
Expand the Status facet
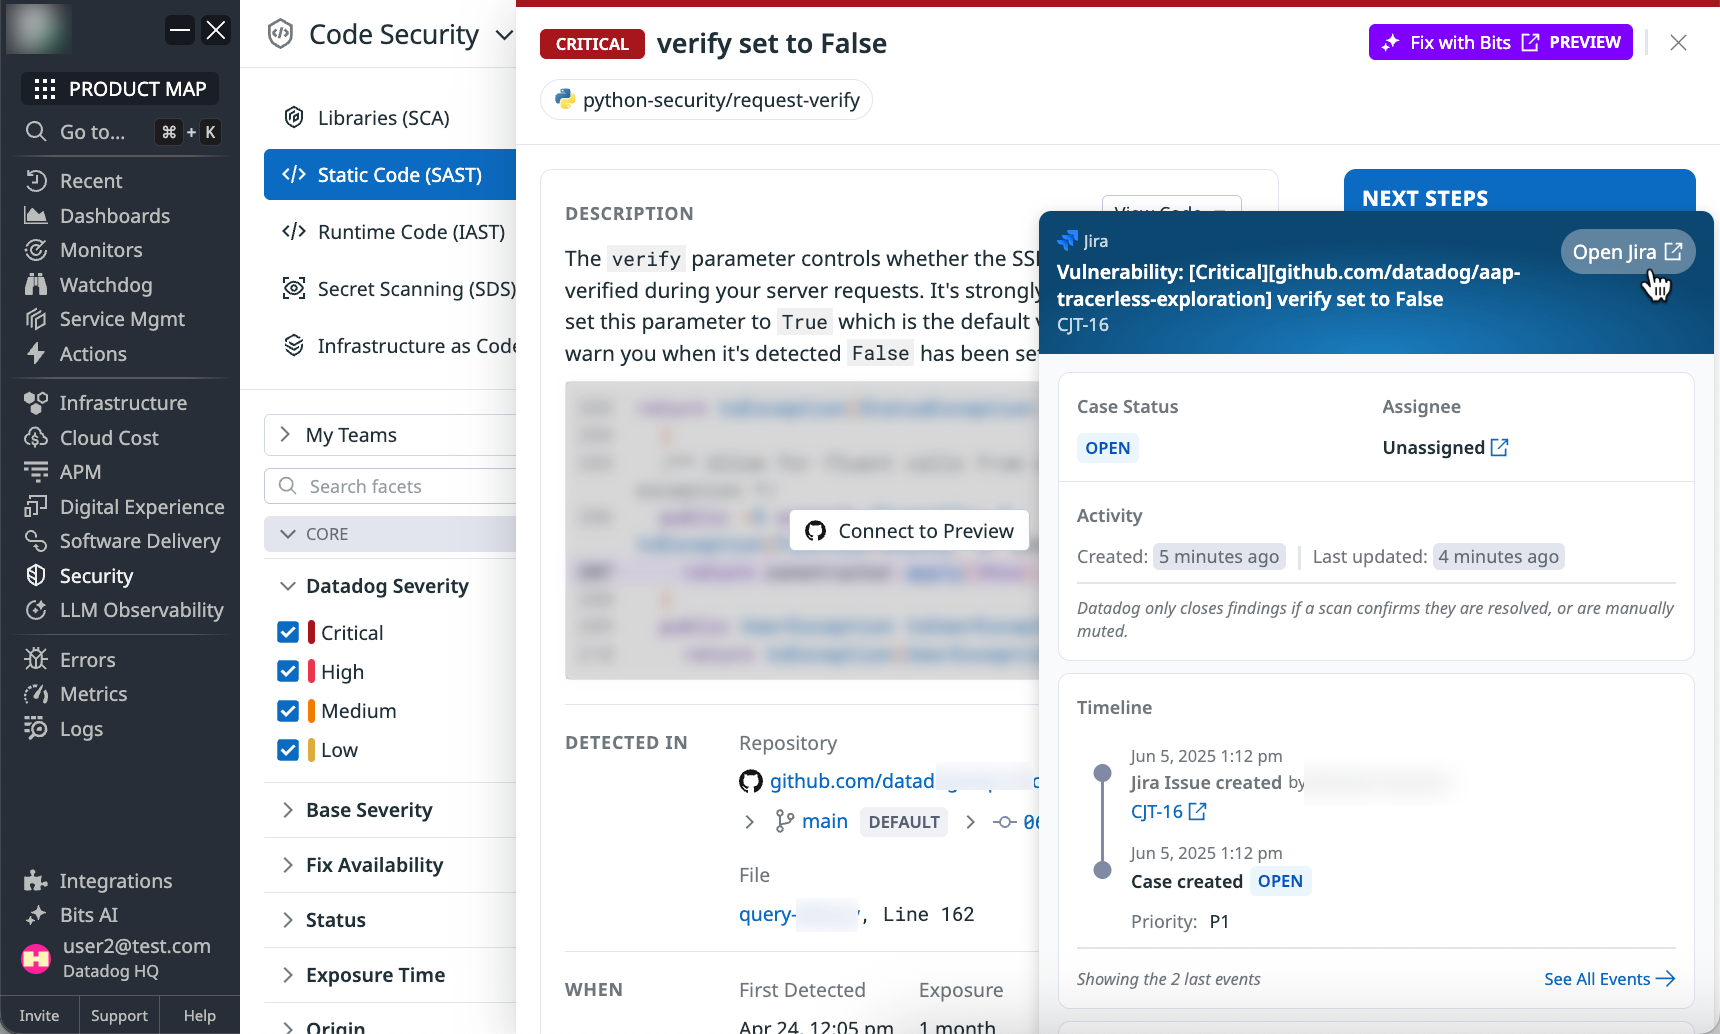point(288,920)
